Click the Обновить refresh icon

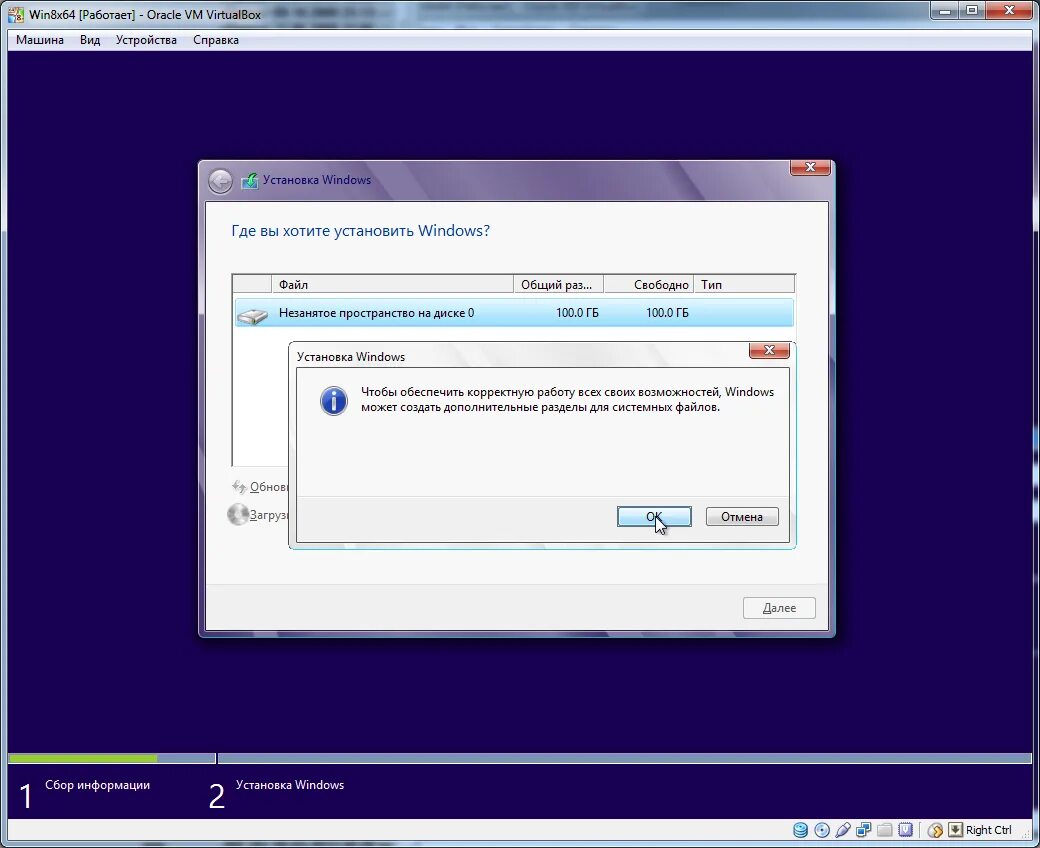239,487
